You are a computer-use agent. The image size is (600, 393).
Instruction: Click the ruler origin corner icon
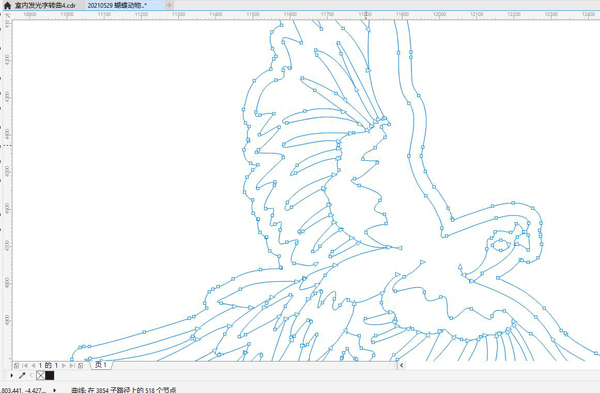click(x=8, y=15)
